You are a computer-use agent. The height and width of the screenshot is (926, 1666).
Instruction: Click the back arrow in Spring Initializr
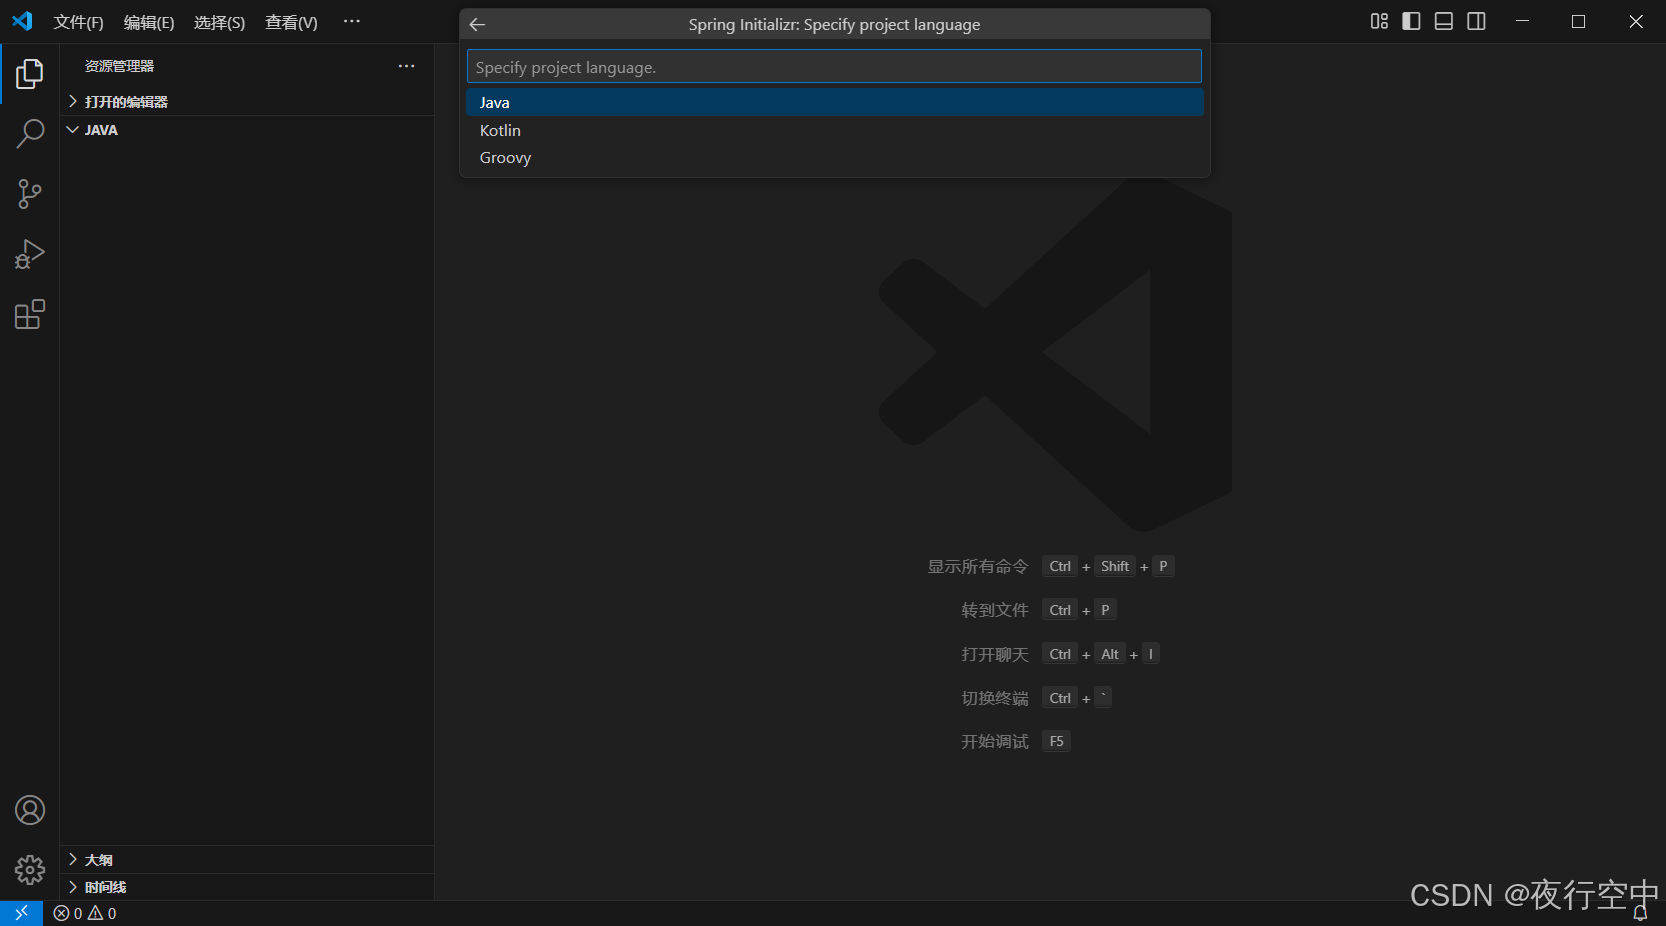click(478, 25)
